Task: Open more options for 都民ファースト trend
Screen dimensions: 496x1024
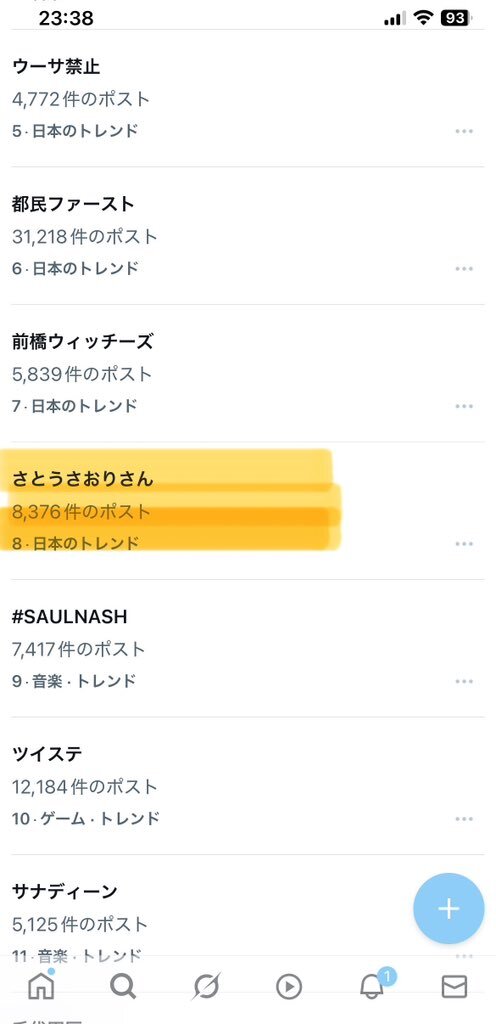Action: (464, 269)
